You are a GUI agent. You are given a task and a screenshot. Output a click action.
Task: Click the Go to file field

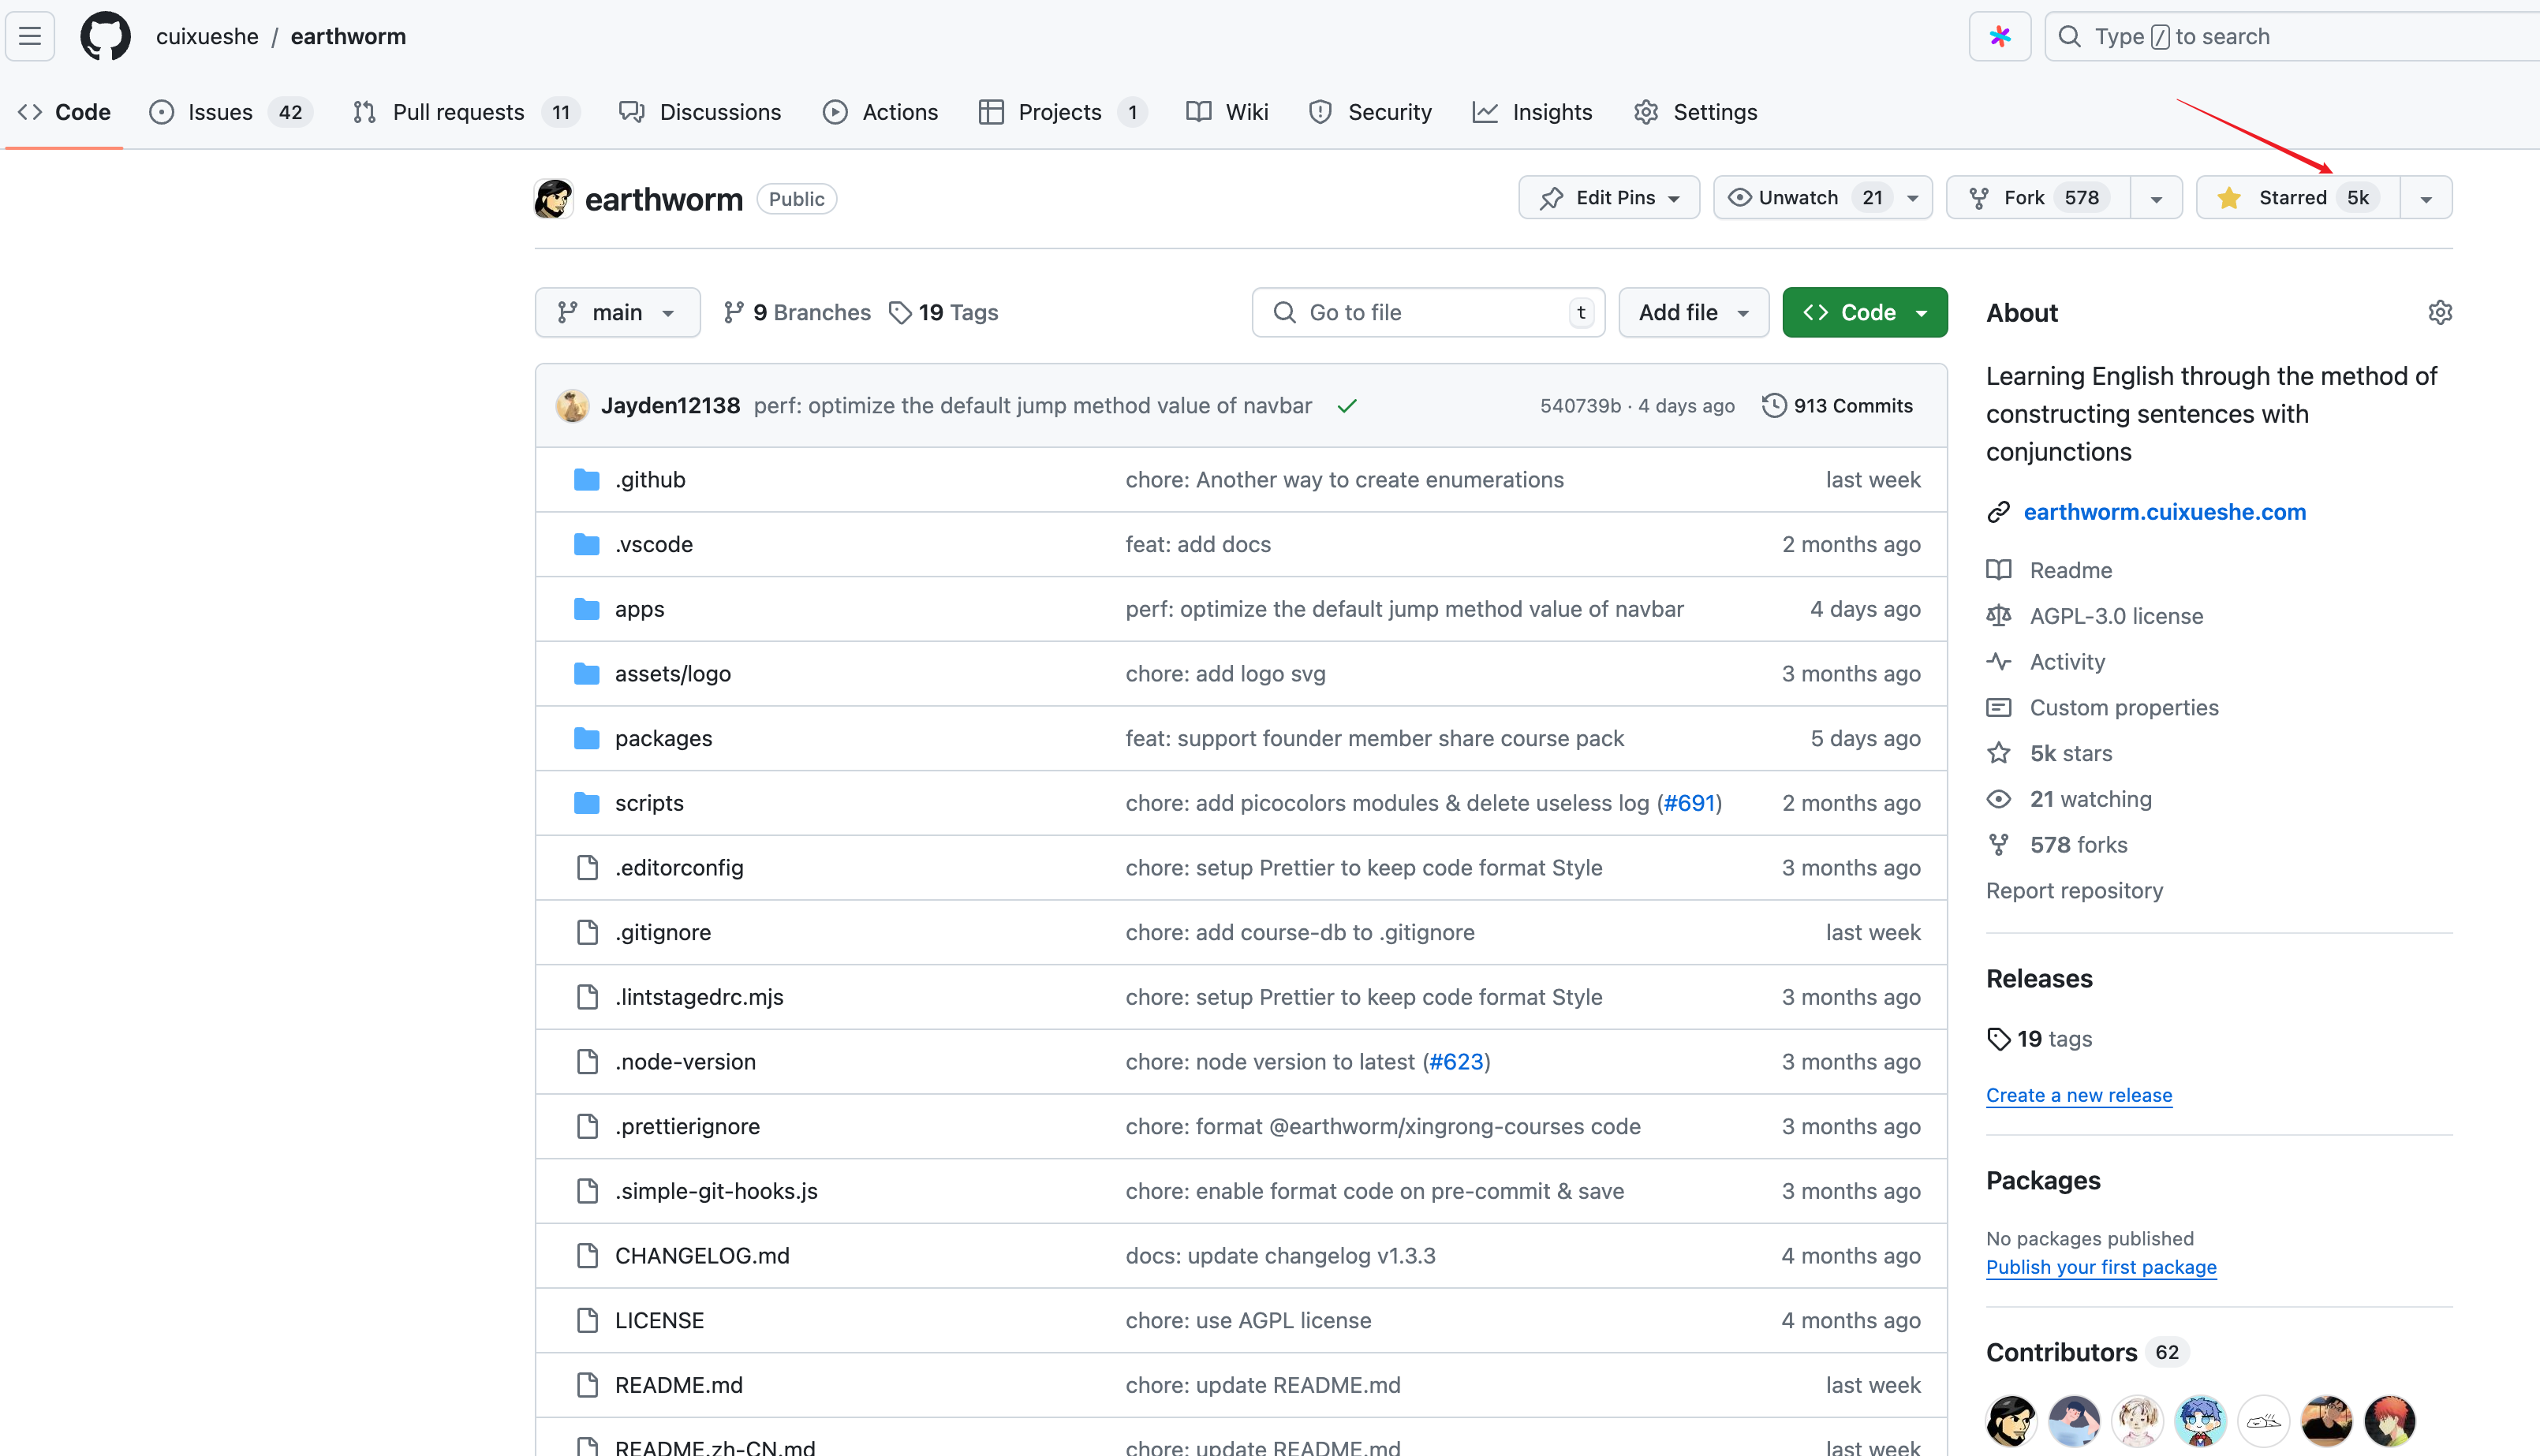(x=1428, y=313)
